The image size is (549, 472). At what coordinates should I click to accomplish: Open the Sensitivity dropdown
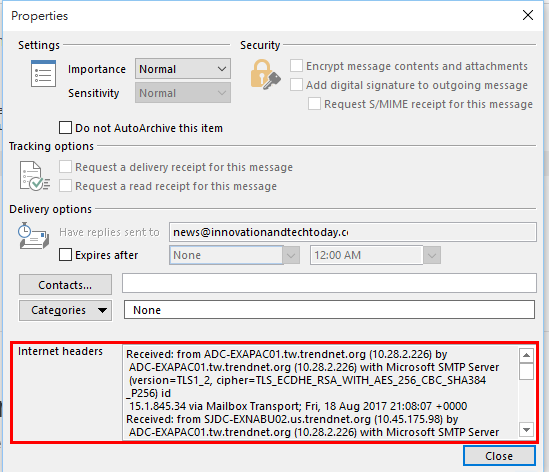point(183,93)
